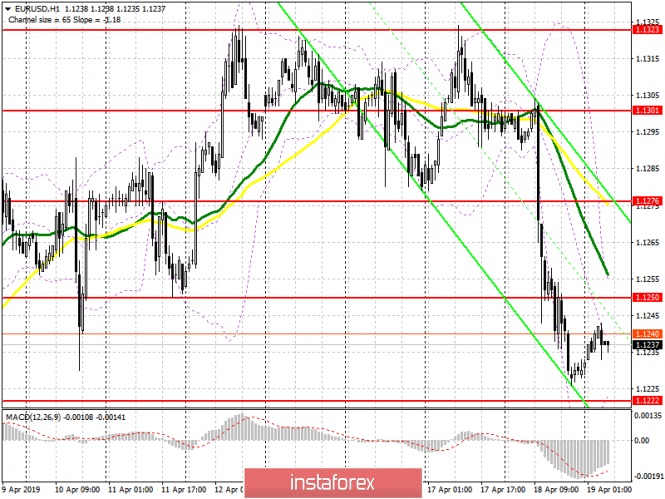The height and width of the screenshot is (499, 665).
Task: Click the 0.00135 MACD scale value
Action: tap(648, 415)
